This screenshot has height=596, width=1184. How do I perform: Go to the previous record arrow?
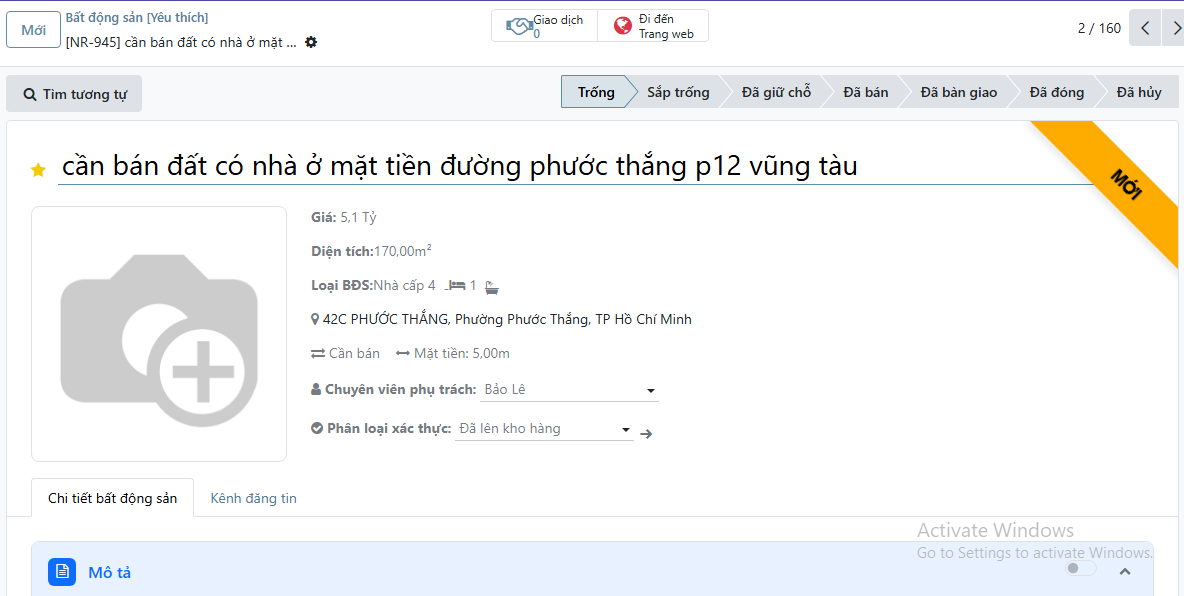coord(1145,29)
